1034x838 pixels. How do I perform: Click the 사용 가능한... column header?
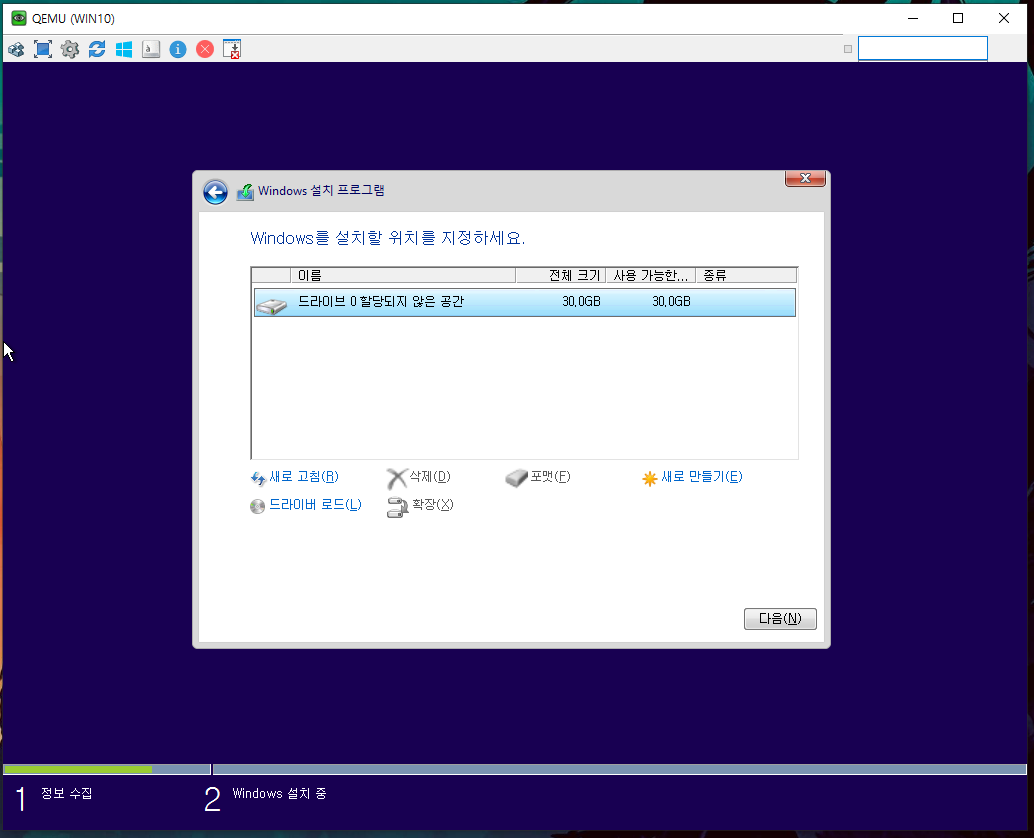650,275
